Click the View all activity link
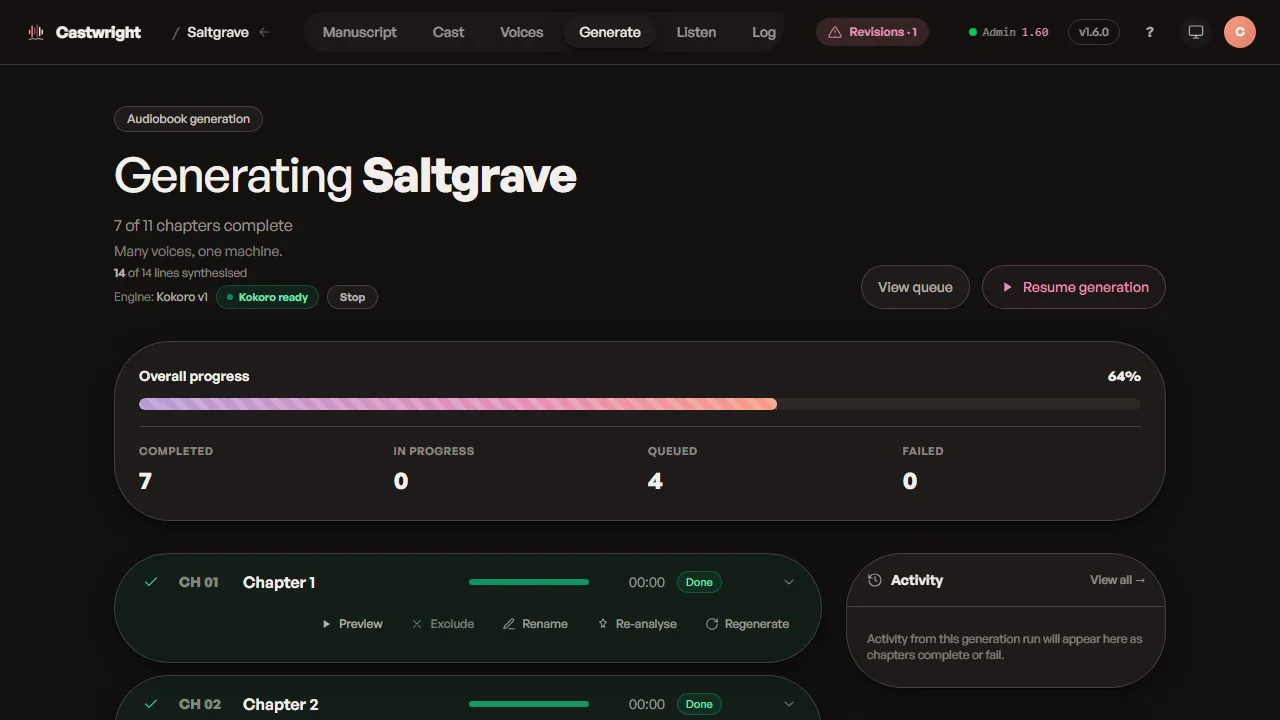The height and width of the screenshot is (720, 1280). pyautogui.click(x=1118, y=580)
